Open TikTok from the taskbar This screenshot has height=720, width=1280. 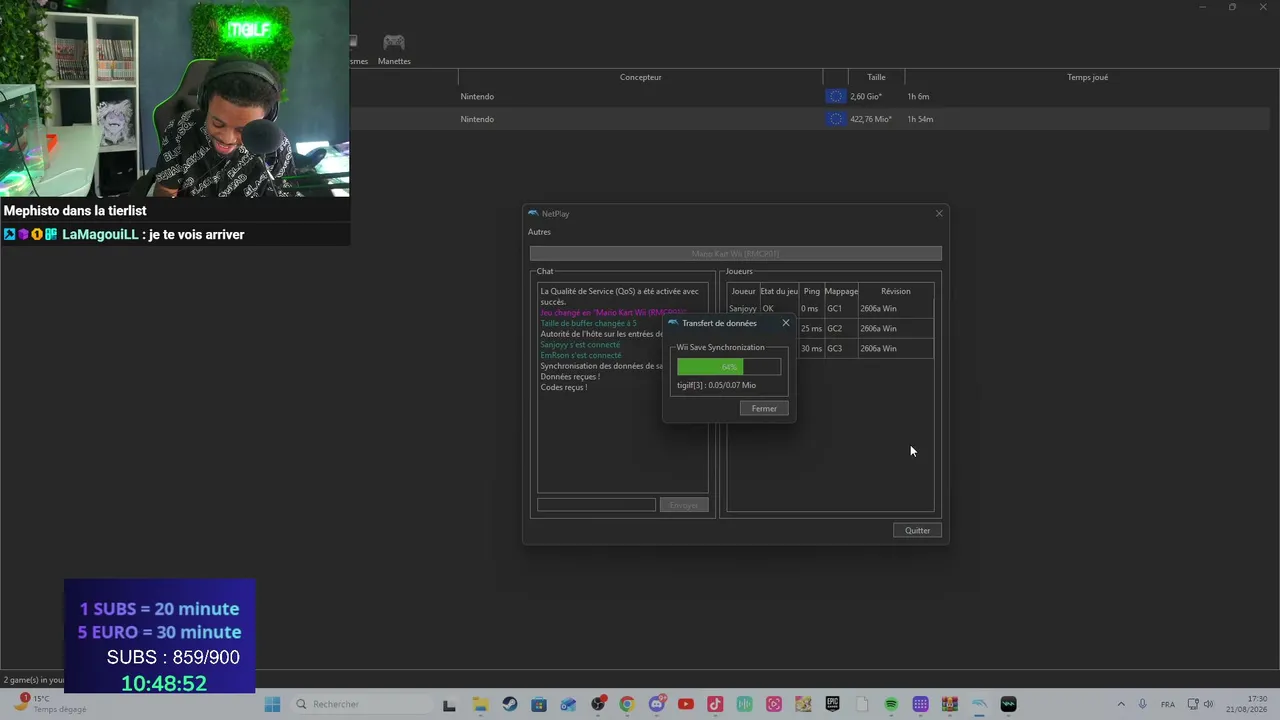tap(715, 704)
